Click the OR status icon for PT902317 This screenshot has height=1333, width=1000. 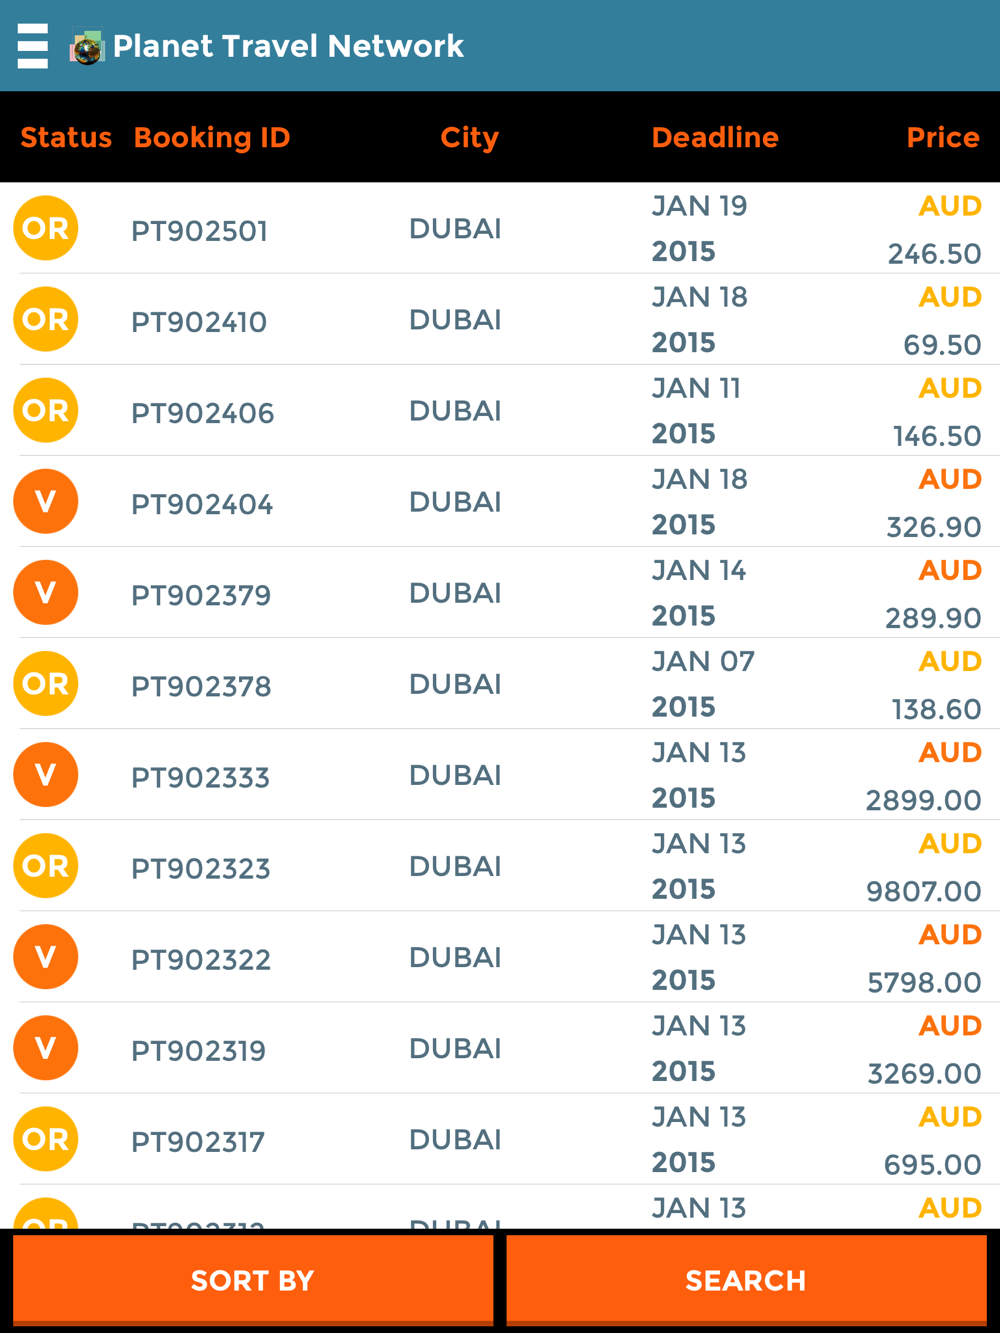coord(46,1138)
